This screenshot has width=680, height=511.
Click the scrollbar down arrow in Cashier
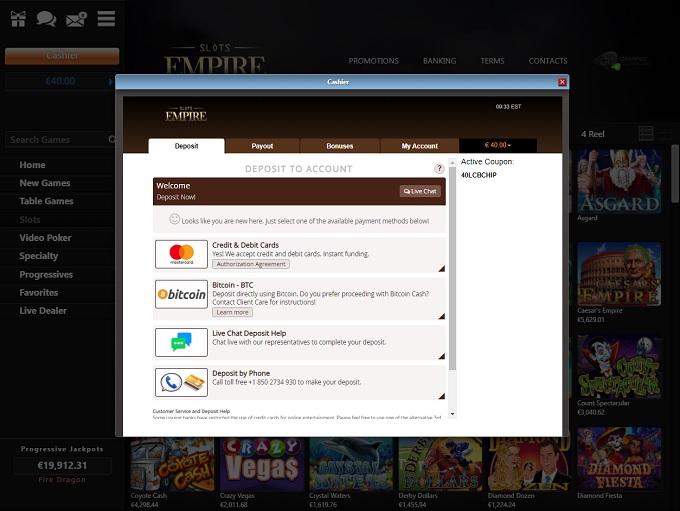tap(452, 414)
